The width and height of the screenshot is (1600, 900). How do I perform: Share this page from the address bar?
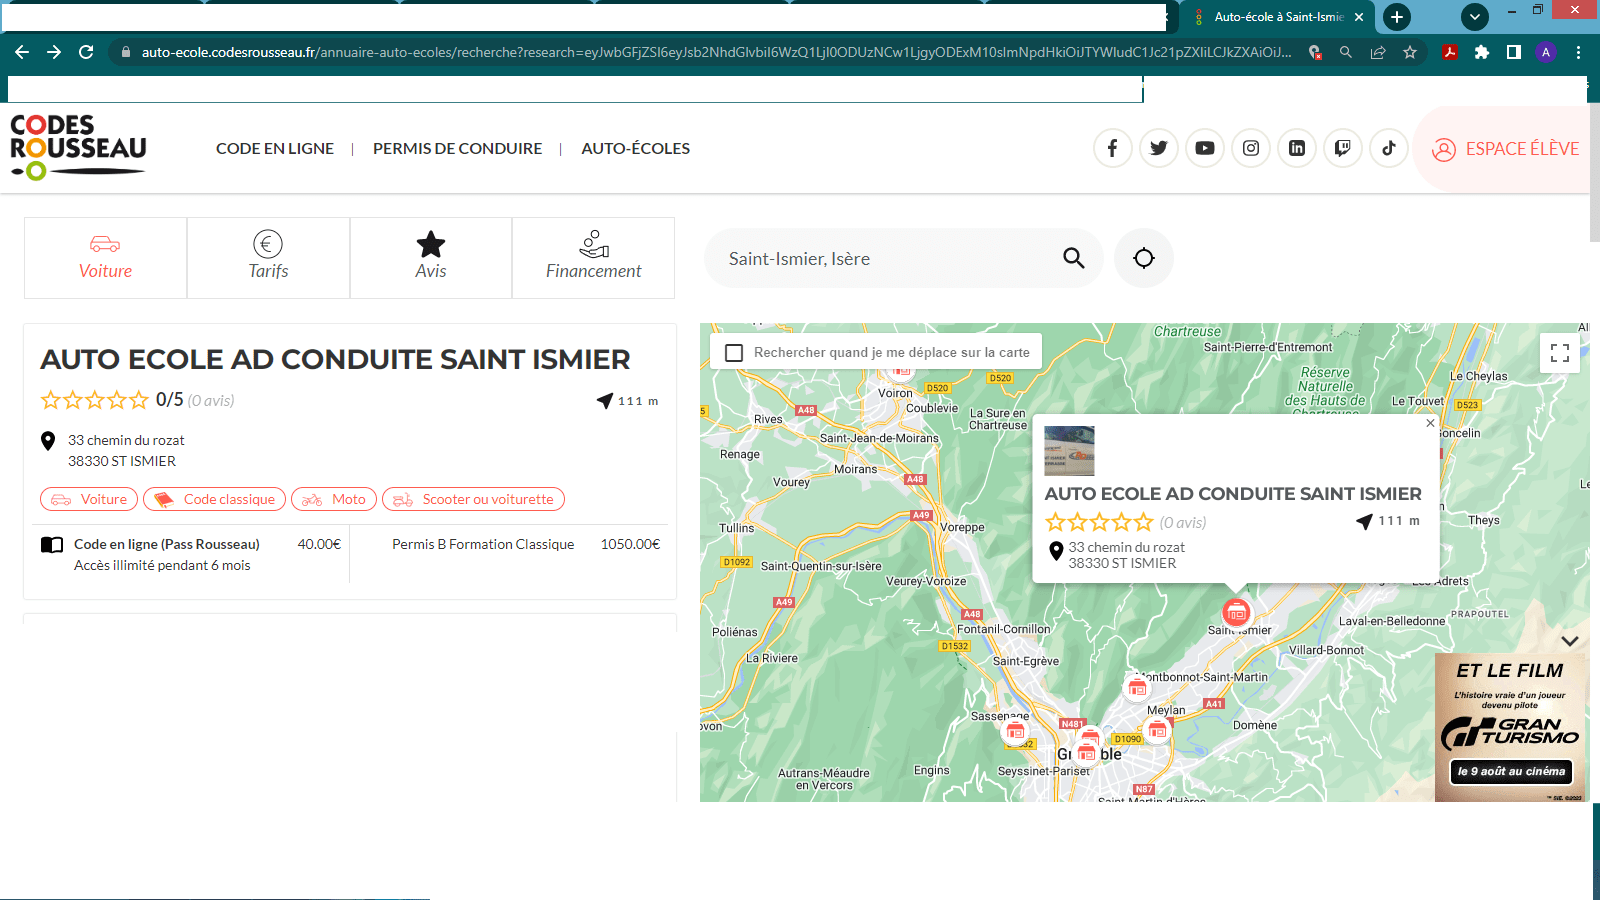(x=1378, y=52)
